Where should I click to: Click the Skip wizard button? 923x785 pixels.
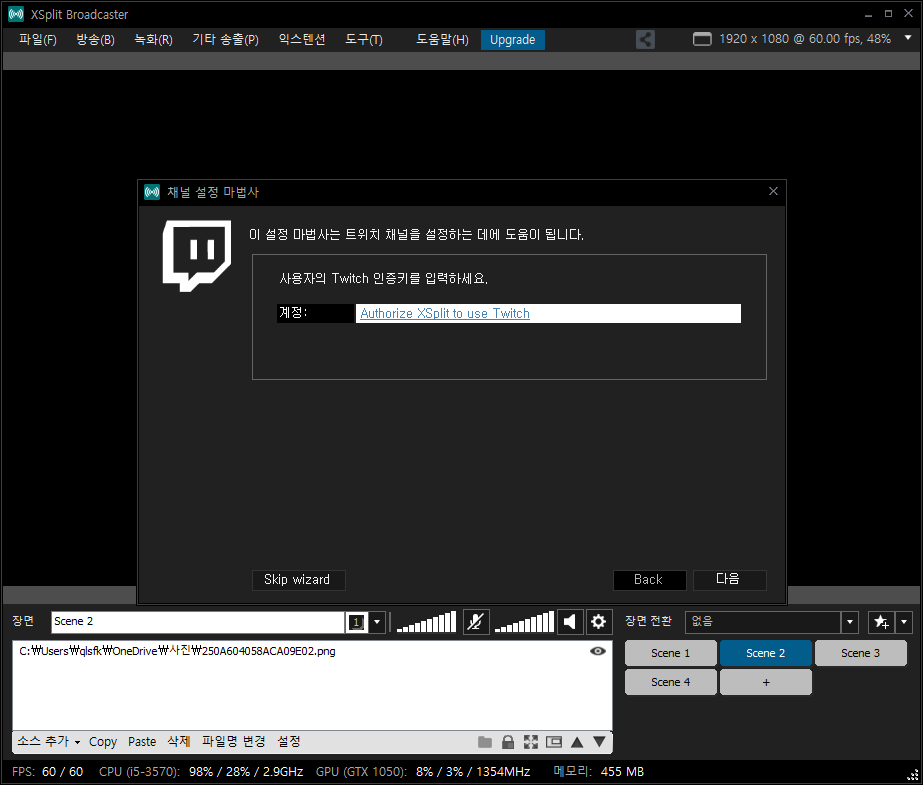pos(298,580)
